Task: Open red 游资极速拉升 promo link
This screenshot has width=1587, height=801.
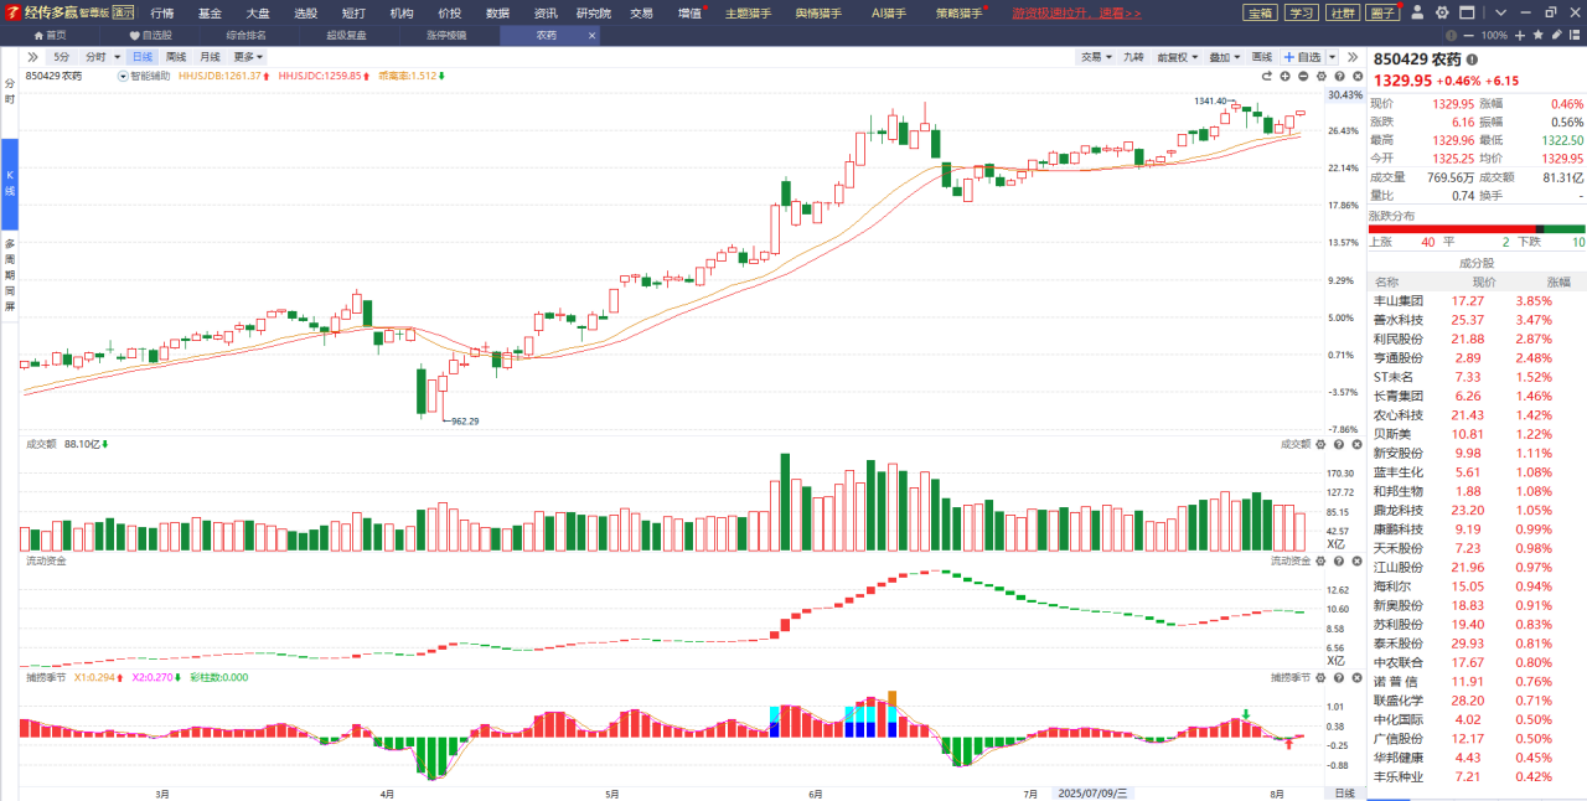Action: point(1076,13)
